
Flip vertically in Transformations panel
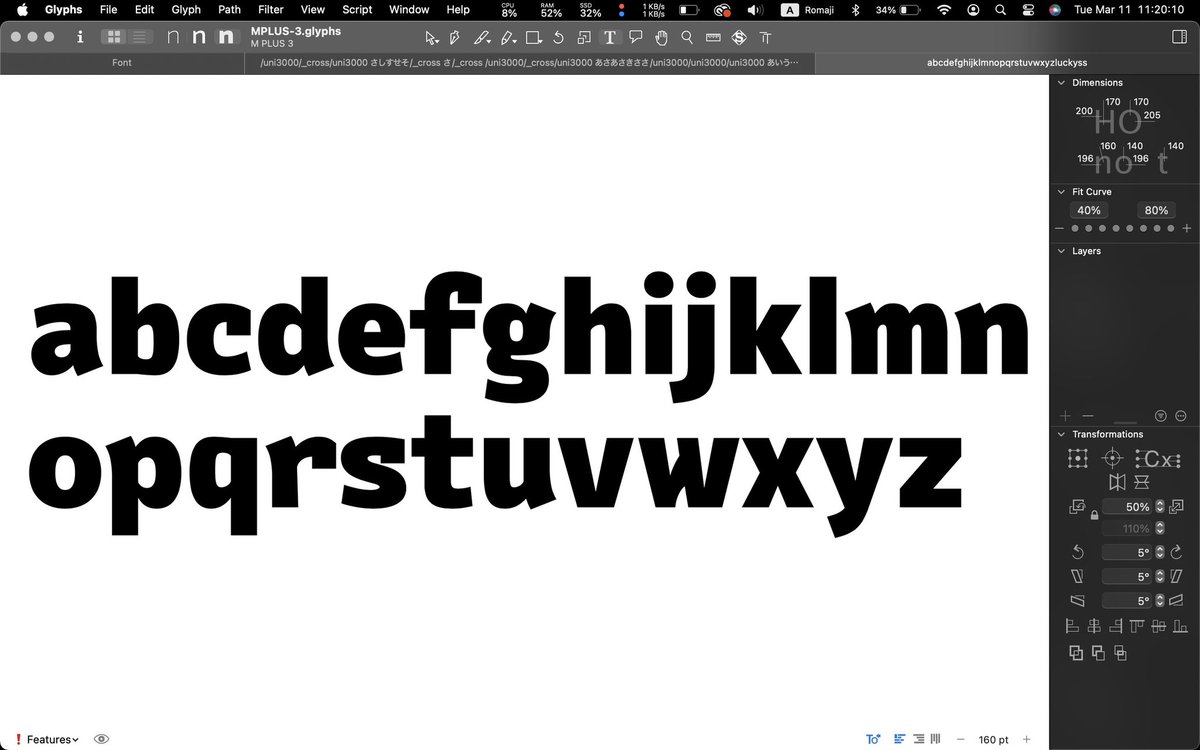coord(1142,482)
